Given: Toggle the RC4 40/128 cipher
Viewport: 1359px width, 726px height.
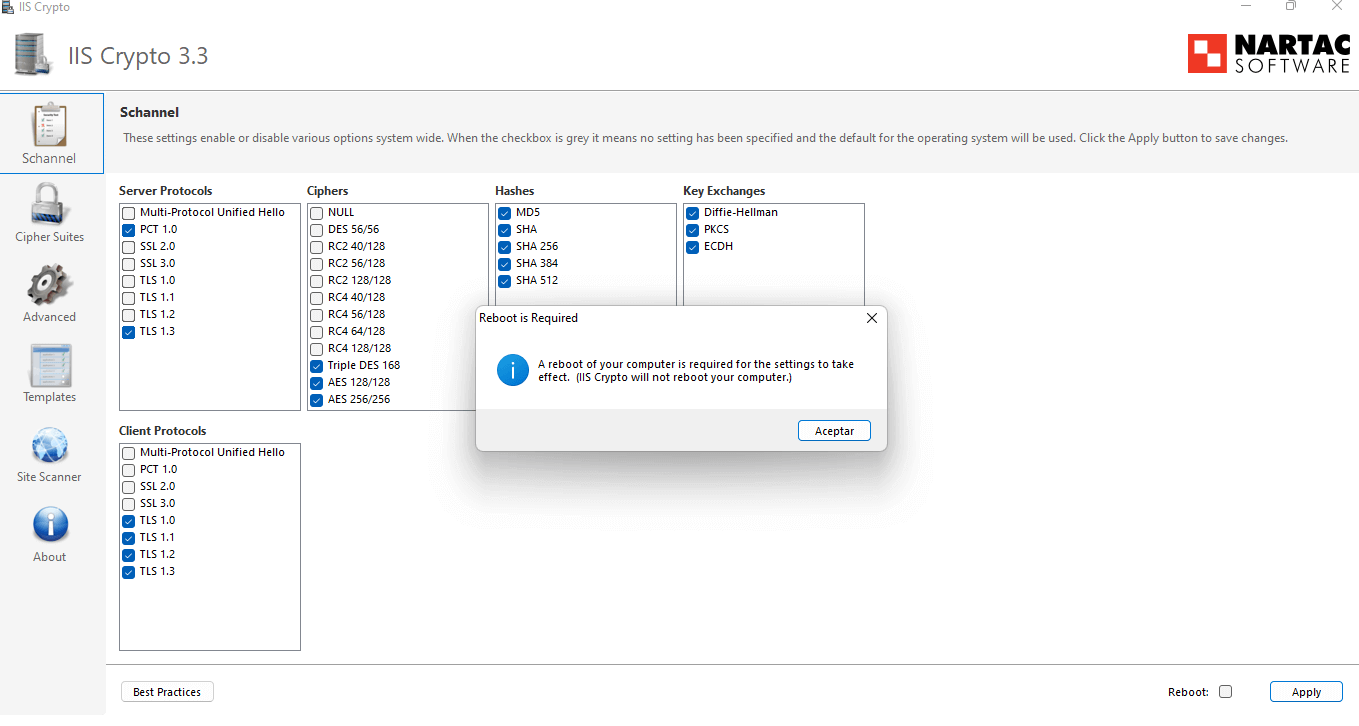Looking at the screenshot, I should 316,298.
